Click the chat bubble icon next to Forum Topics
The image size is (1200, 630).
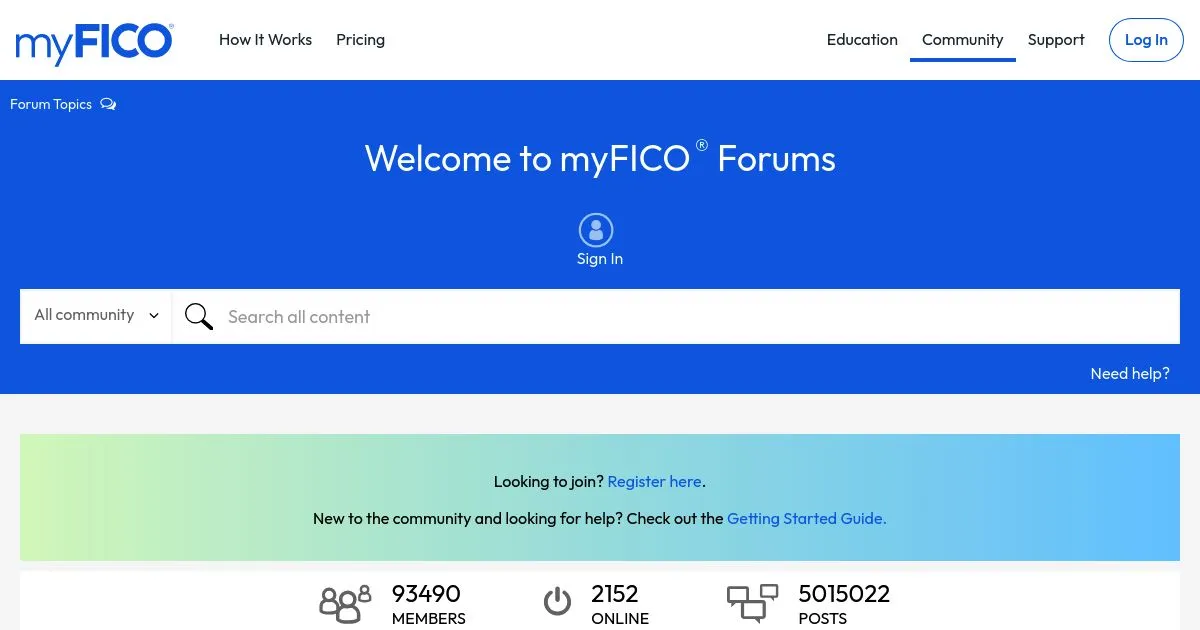[x=108, y=104]
